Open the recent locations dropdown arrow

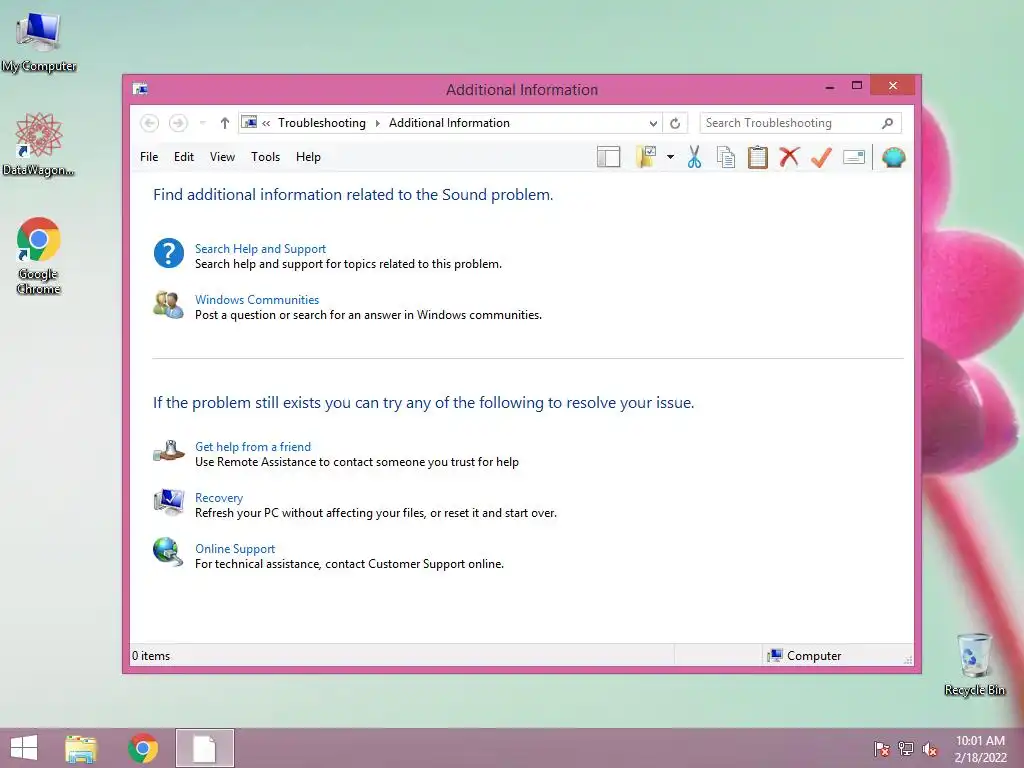pos(202,123)
